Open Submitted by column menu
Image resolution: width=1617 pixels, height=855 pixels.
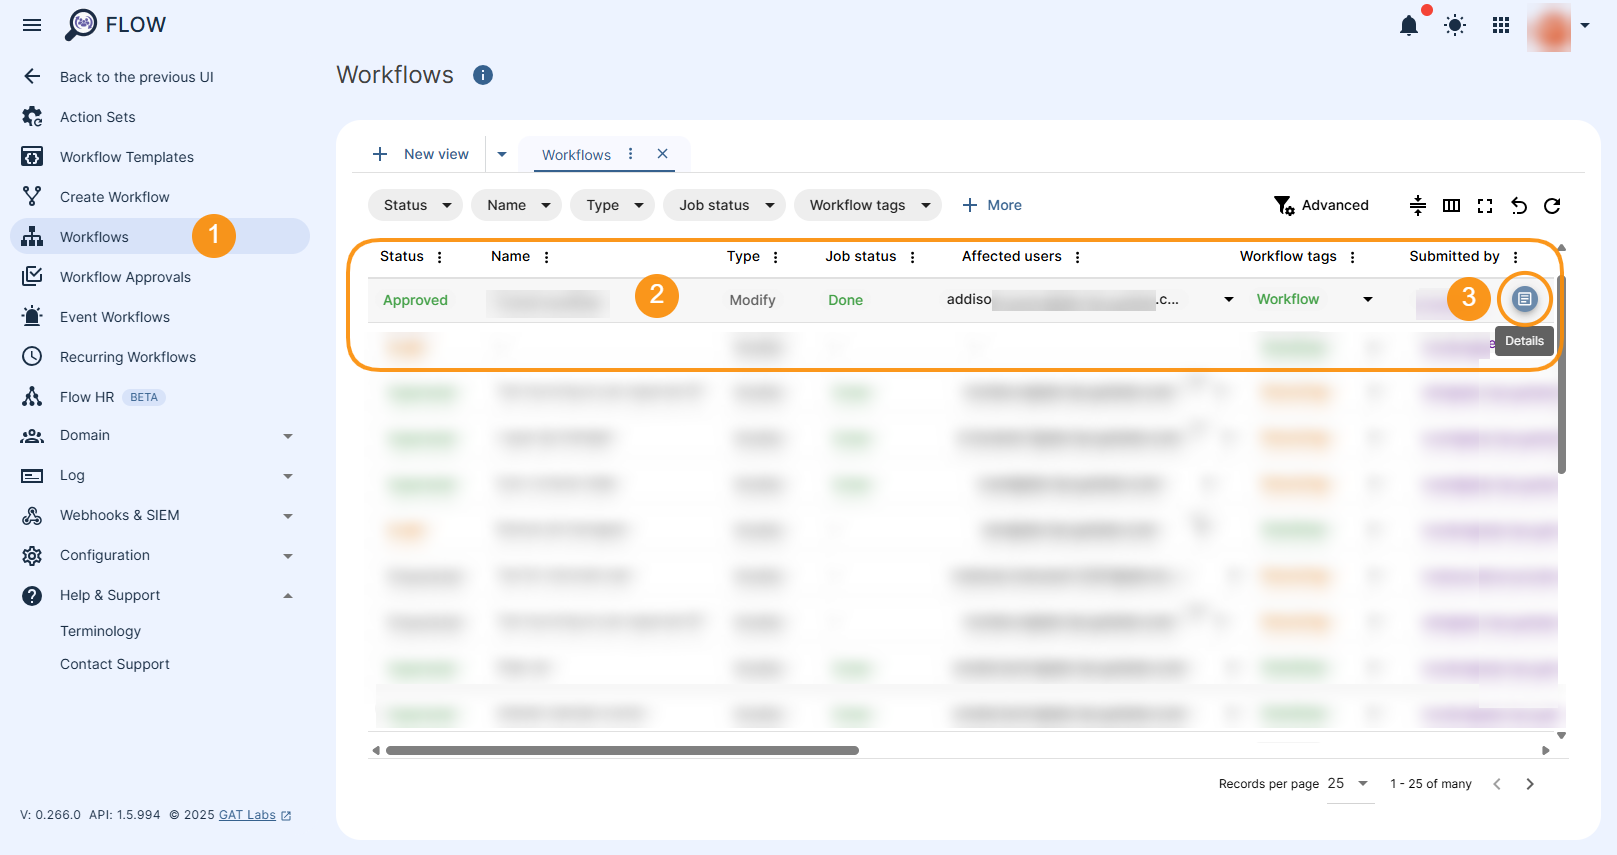(x=1515, y=257)
